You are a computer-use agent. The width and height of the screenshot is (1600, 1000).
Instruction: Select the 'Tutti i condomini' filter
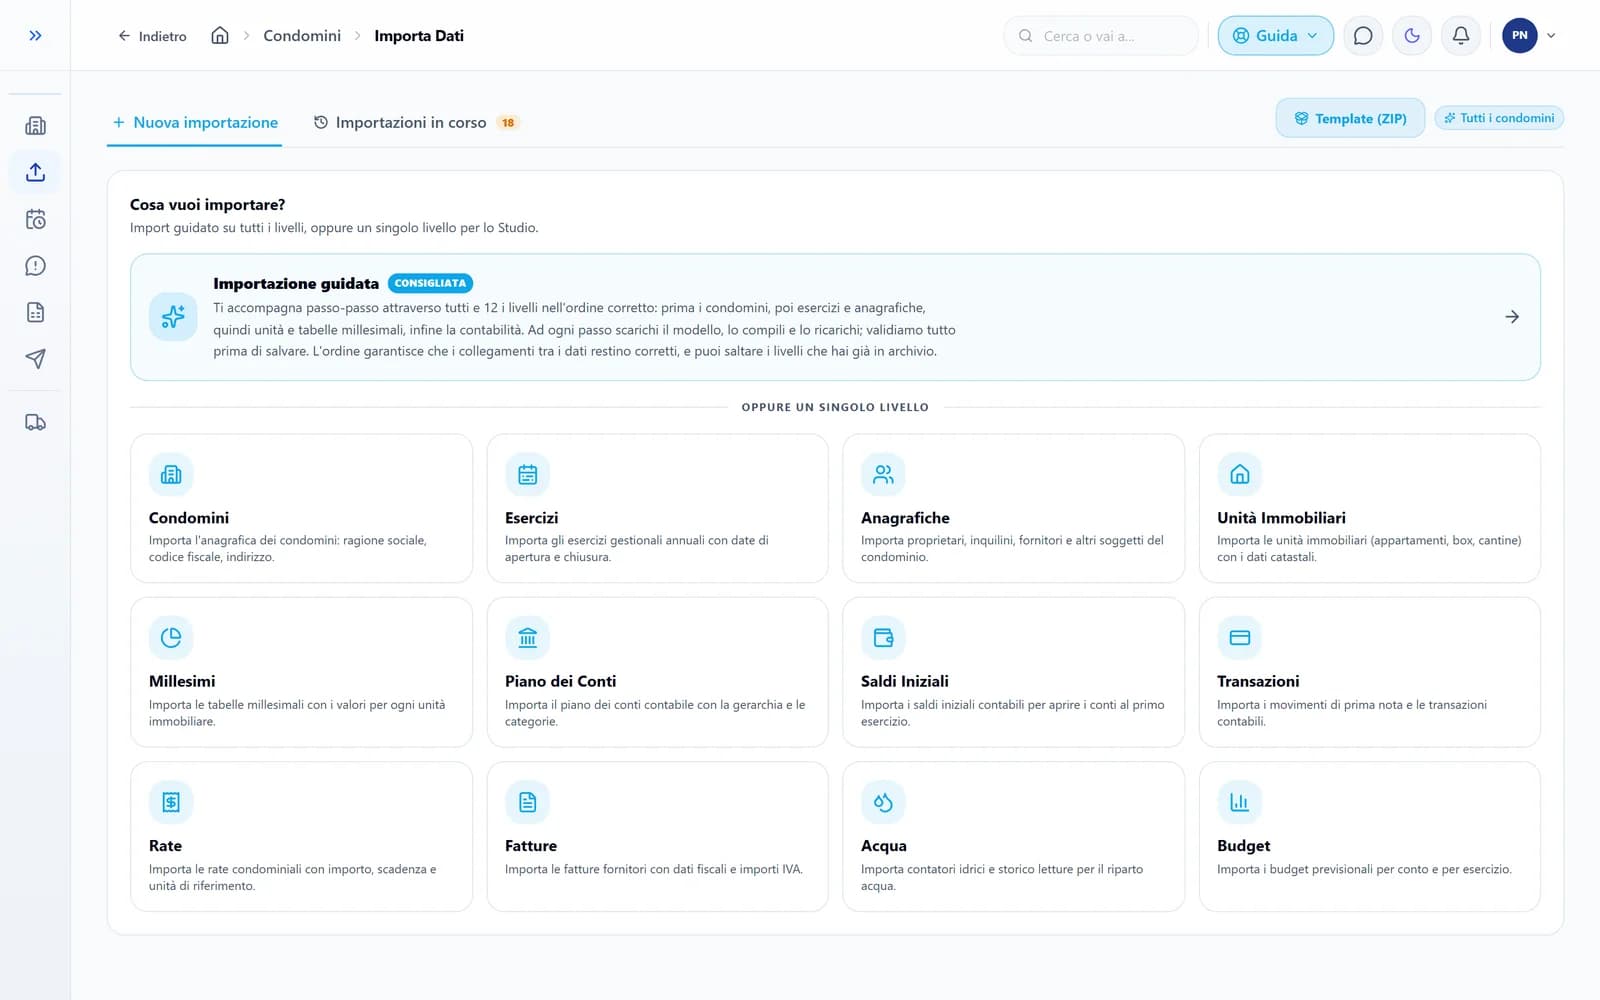pyautogui.click(x=1499, y=118)
